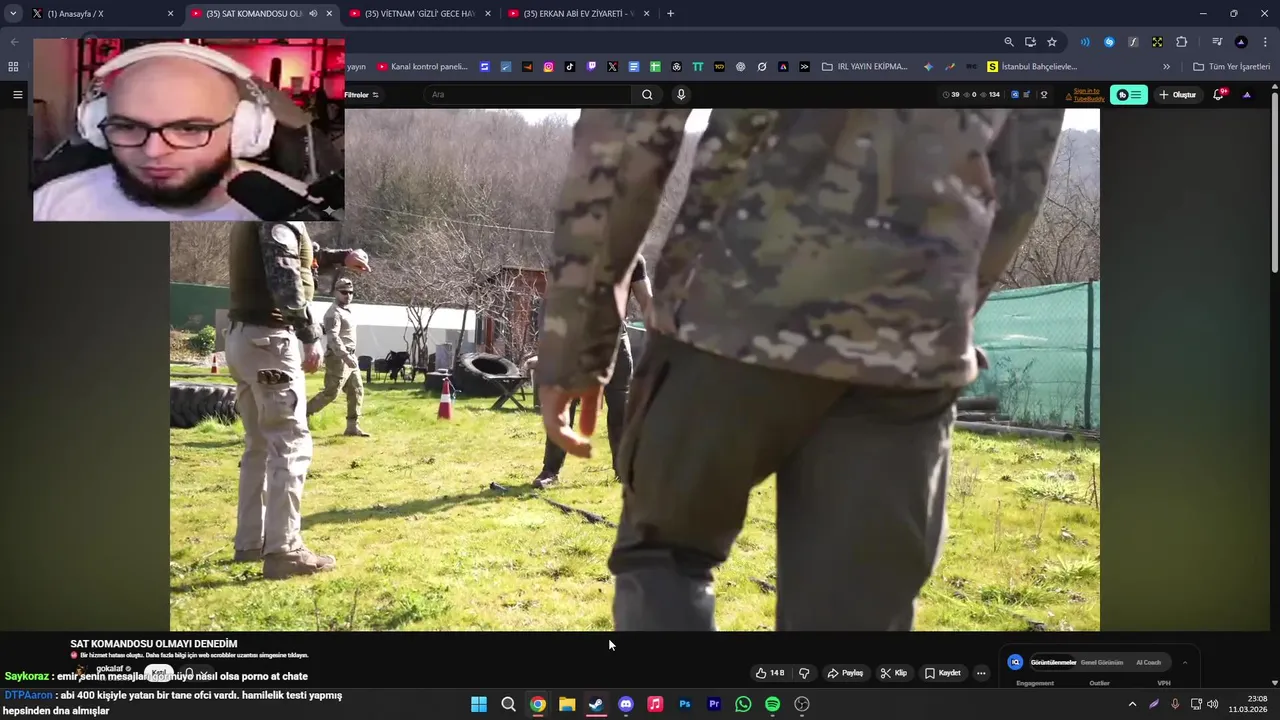Image resolution: width=1280 pixels, height=720 pixels.
Task: Open the YouTube account avatar menu
Action: [x=1246, y=94]
